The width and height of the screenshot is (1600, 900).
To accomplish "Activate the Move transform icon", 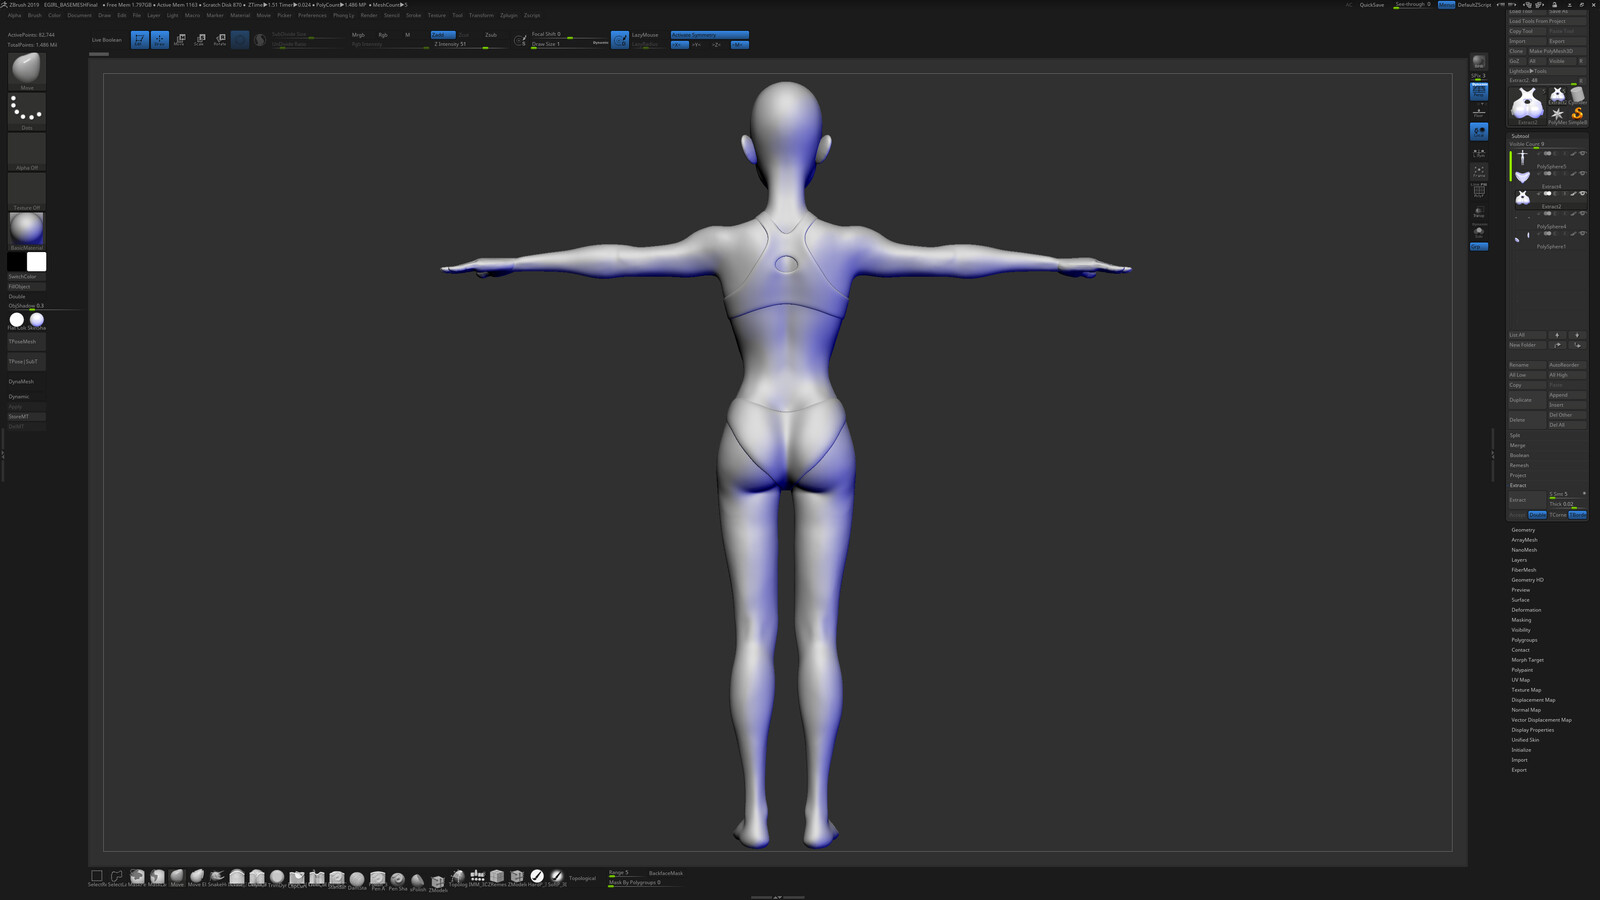I will 180,40.
